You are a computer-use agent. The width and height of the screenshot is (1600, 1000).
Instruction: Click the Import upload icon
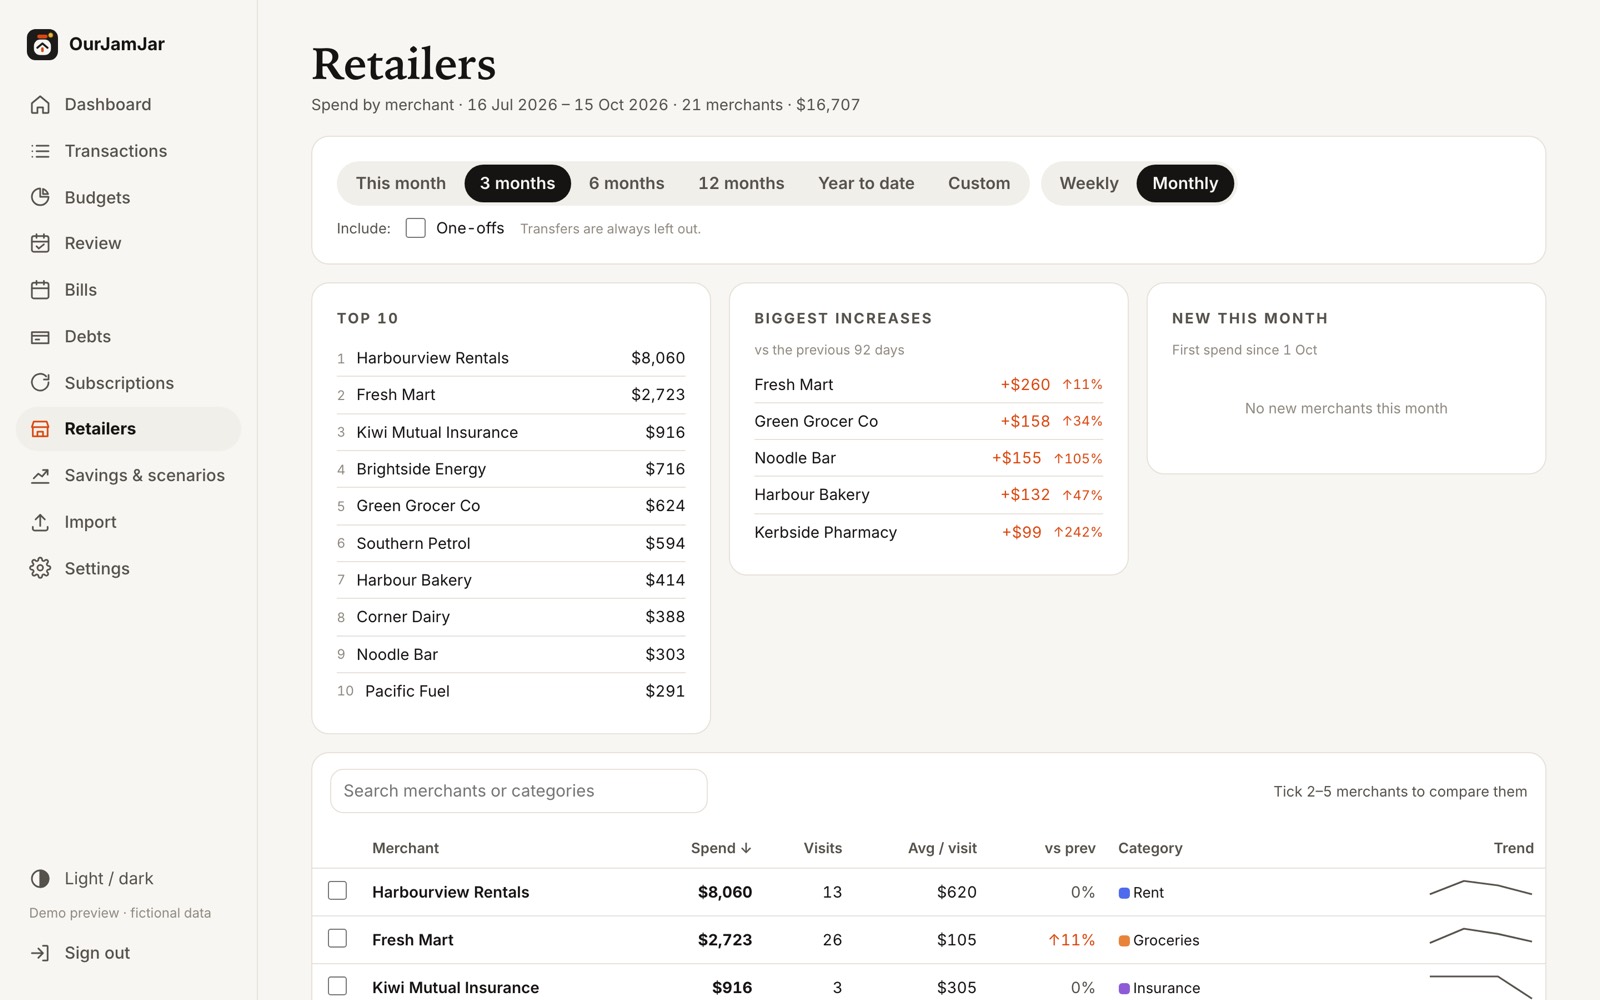pyautogui.click(x=40, y=522)
